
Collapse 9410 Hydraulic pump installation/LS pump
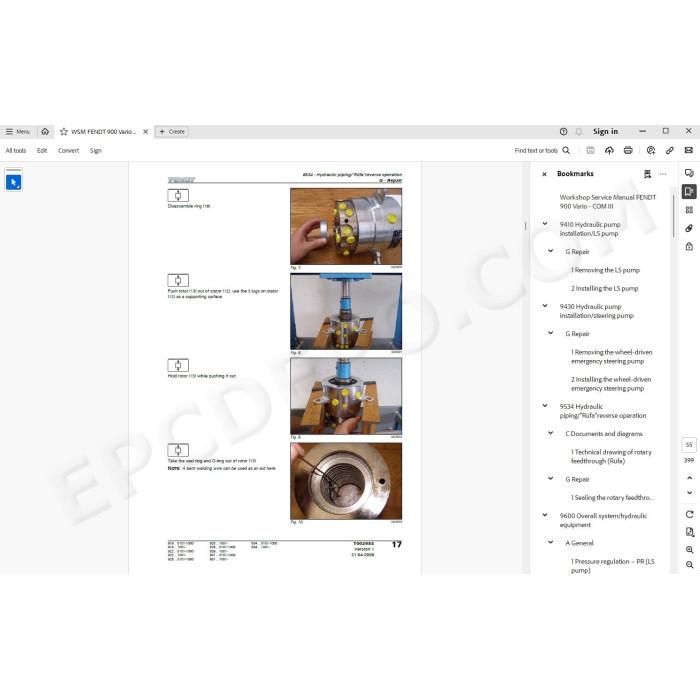click(x=545, y=224)
